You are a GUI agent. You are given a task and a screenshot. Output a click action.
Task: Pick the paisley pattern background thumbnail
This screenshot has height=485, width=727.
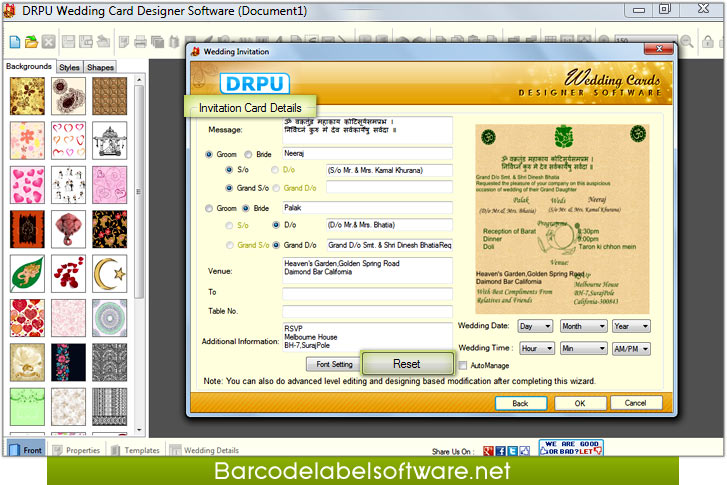click(68, 96)
